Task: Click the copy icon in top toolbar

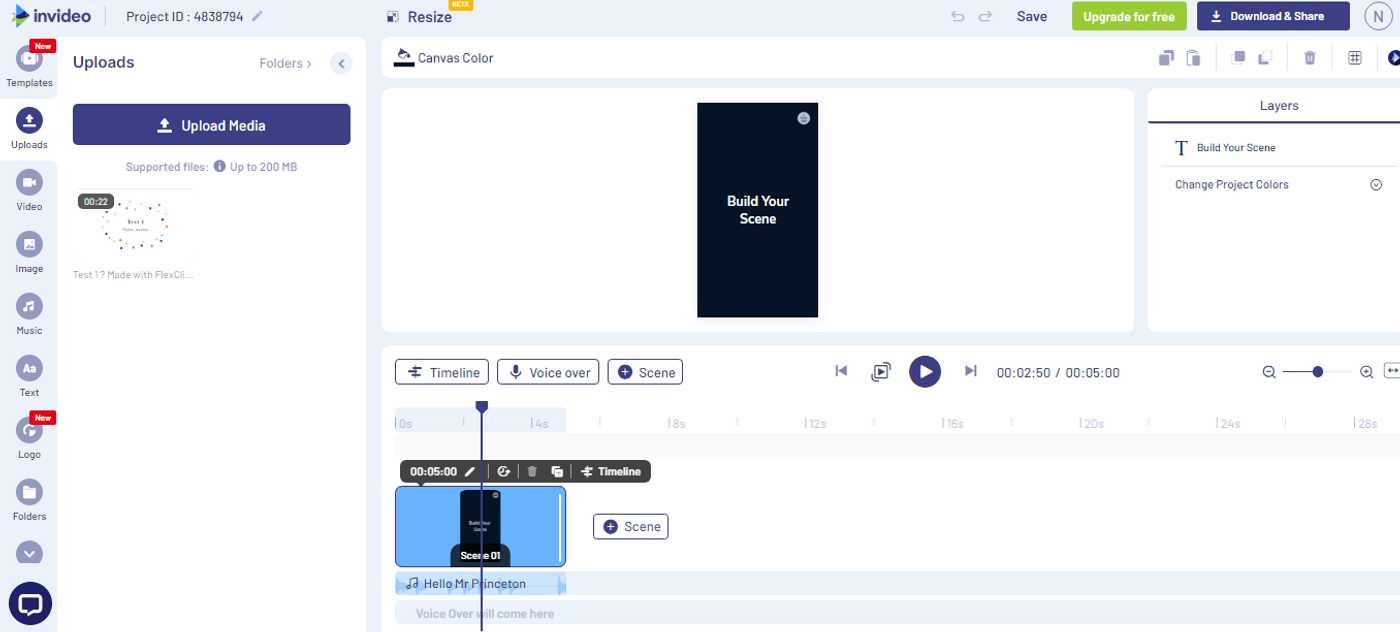Action: [1166, 58]
